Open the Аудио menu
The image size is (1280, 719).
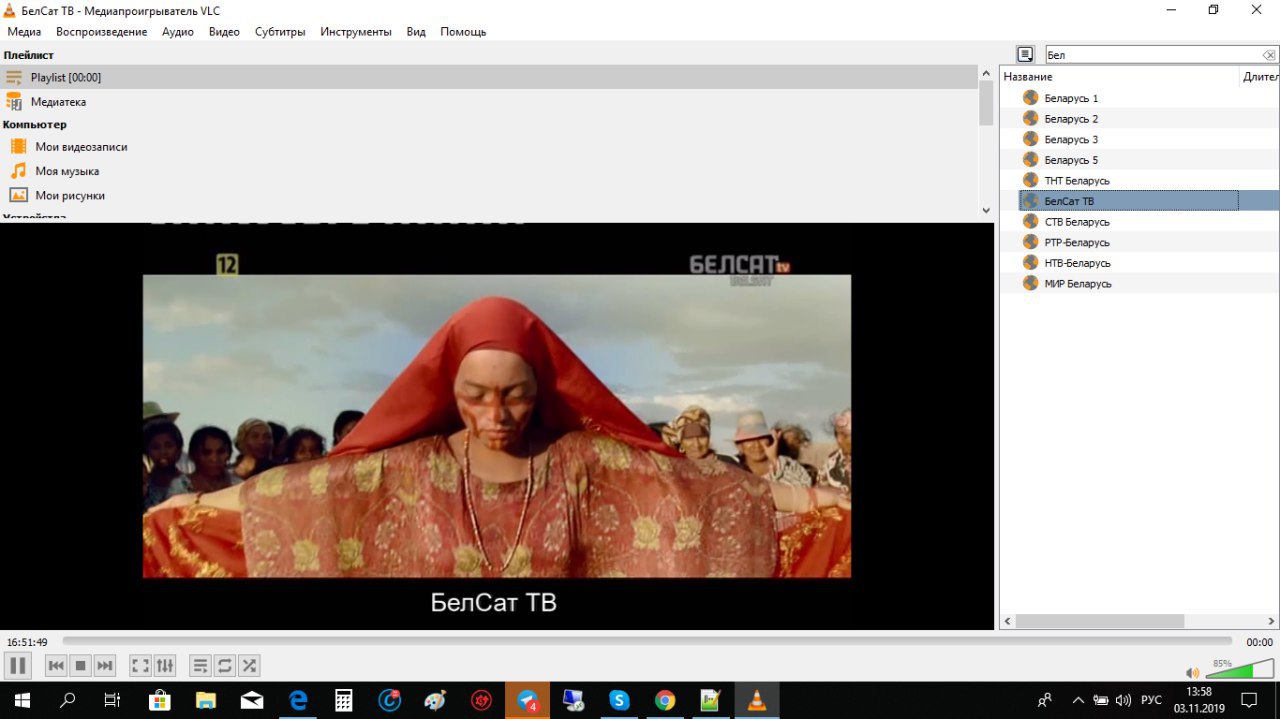click(178, 32)
